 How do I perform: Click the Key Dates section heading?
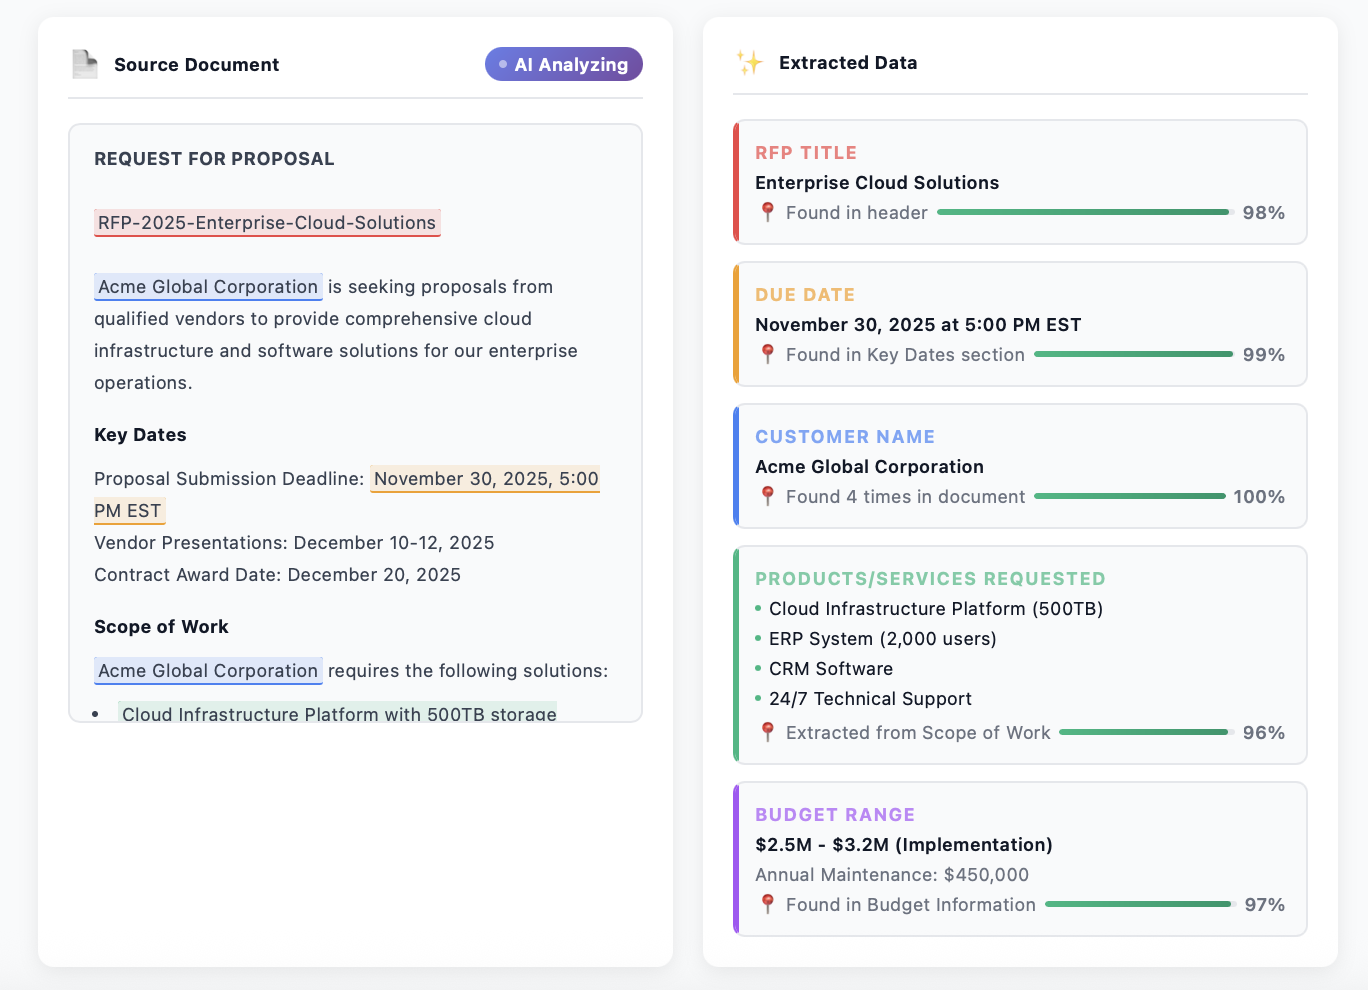coord(140,435)
